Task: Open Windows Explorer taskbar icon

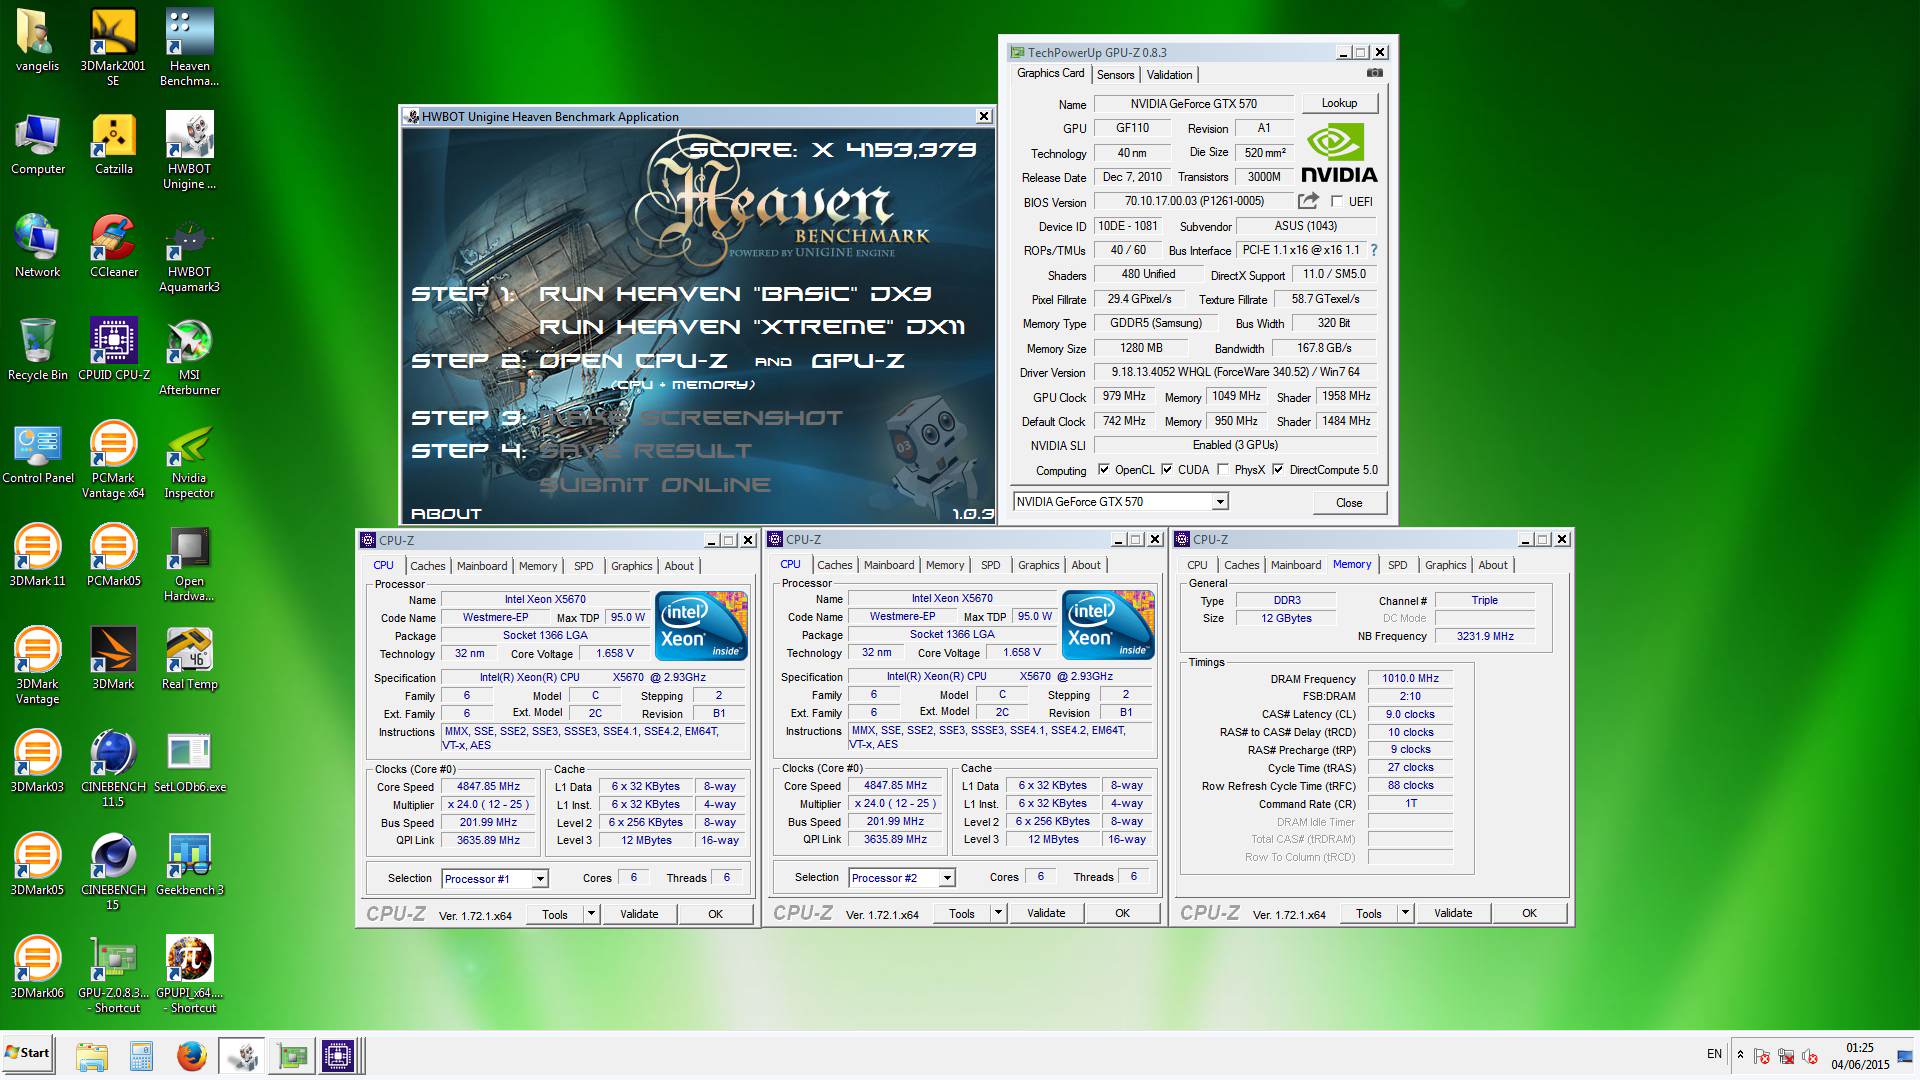Action: 91,1055
